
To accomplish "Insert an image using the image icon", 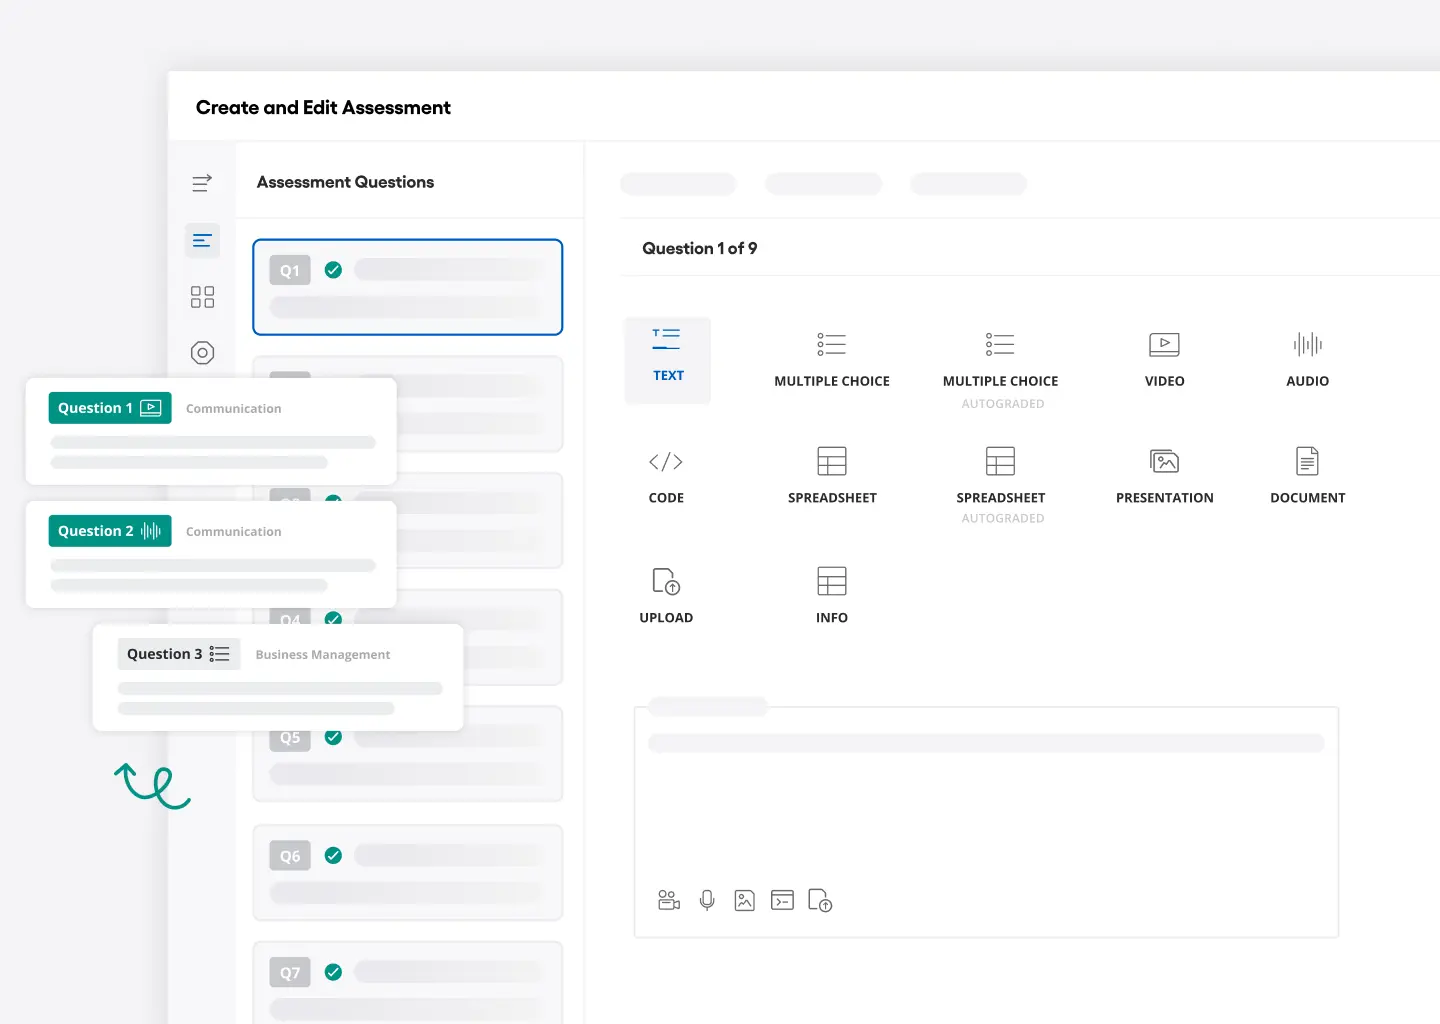I will (745, 900).
